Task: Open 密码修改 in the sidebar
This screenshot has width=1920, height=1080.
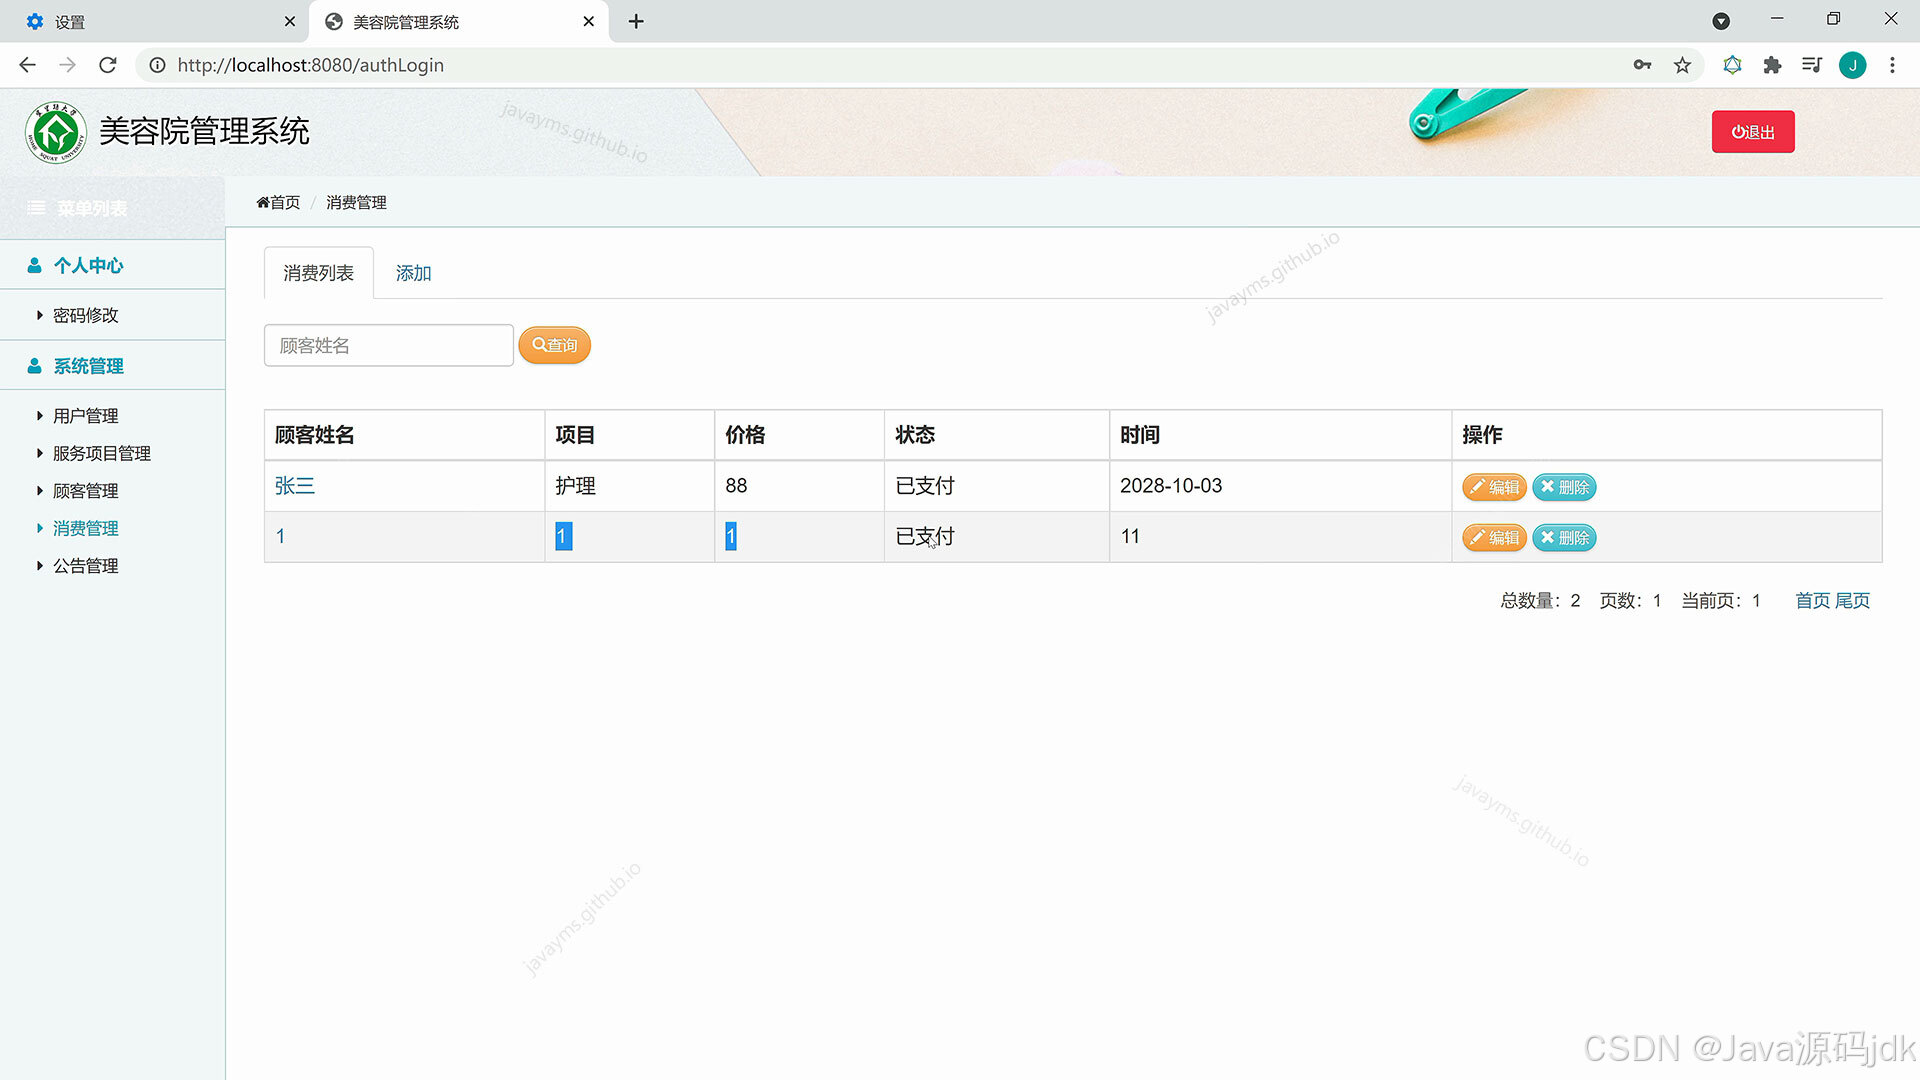Action: pyautogui.click(x=85, y=315)
